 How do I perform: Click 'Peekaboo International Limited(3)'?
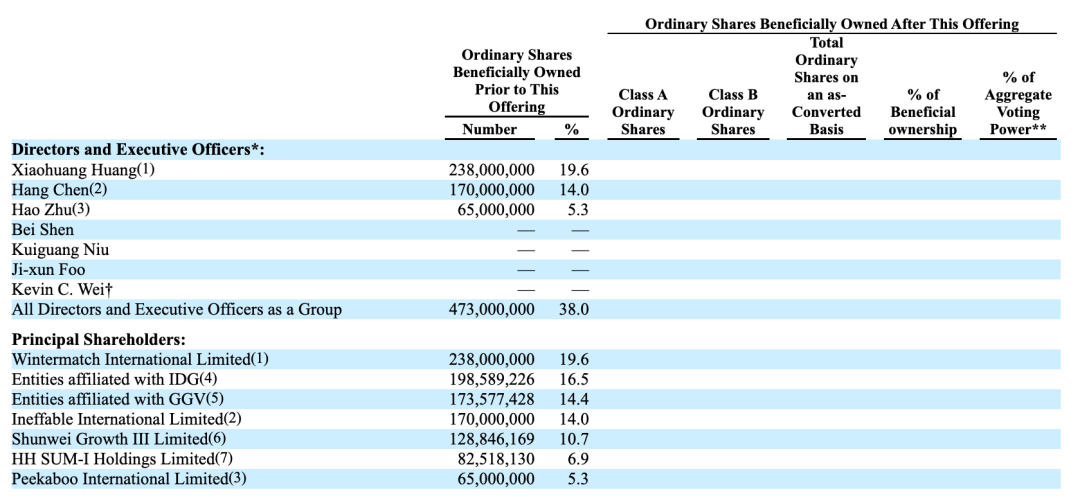pos(129,478)
